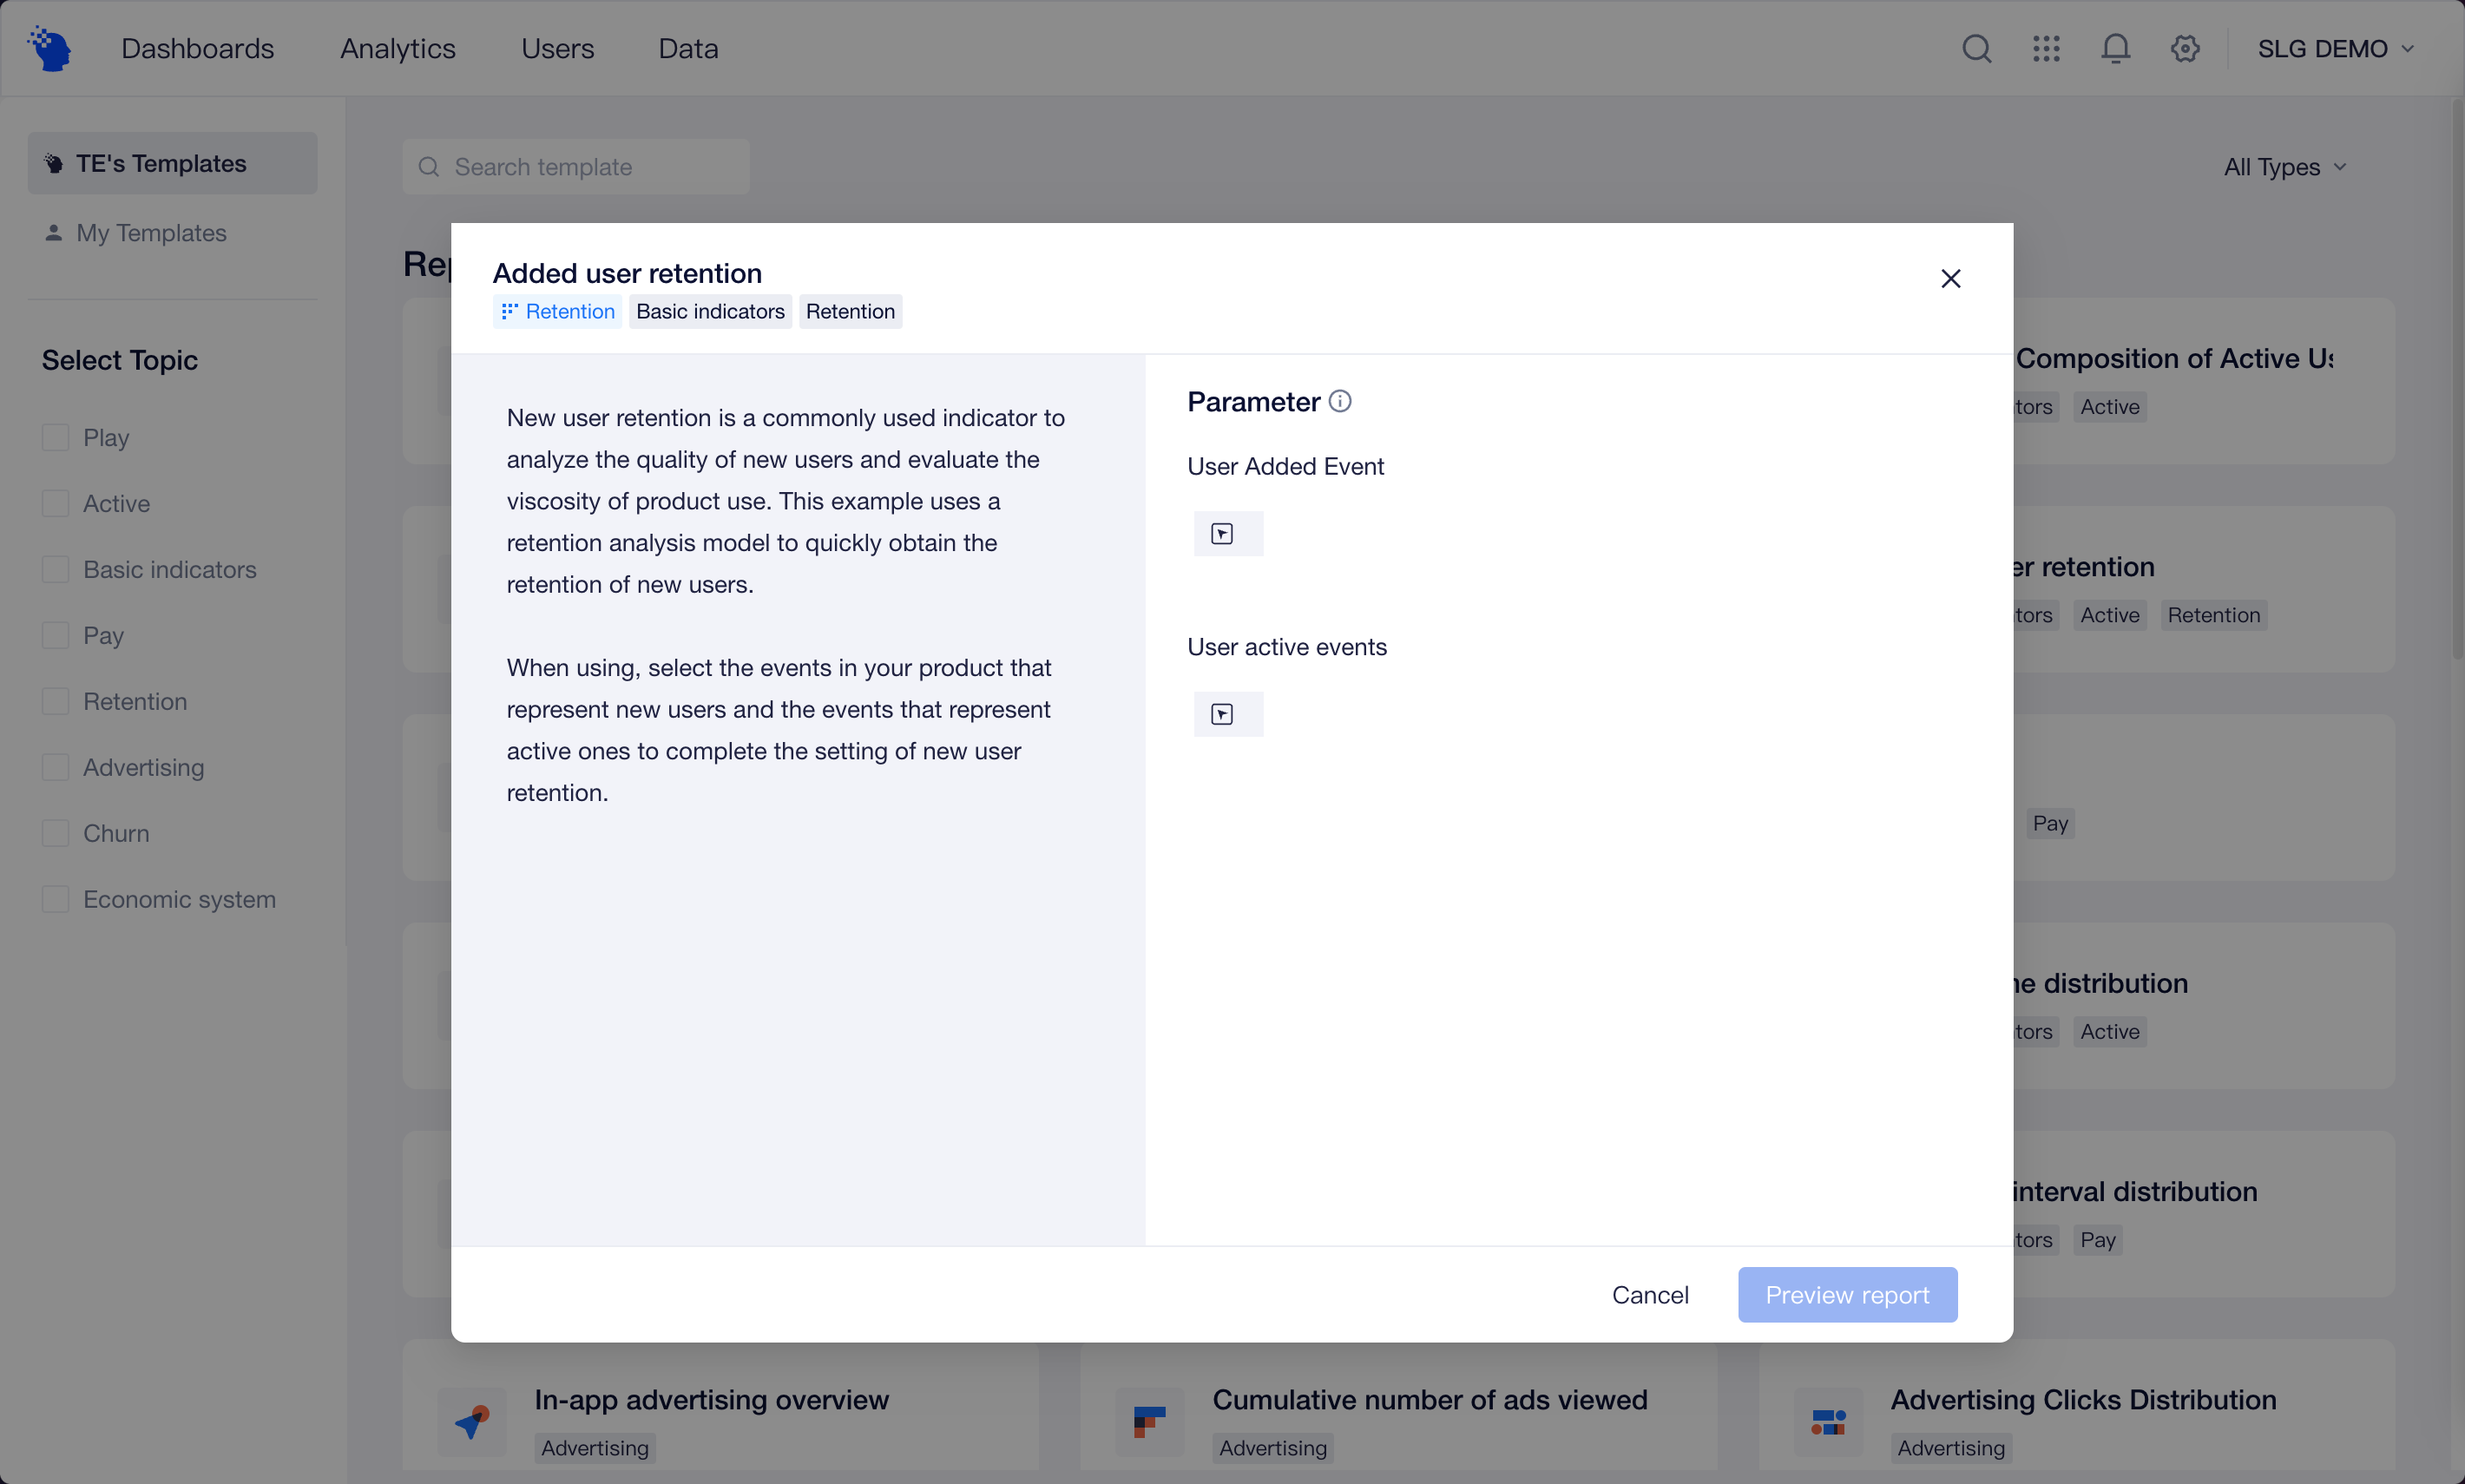Screen dimensions: 2465x1484
Task: Check the Play topic checkbox
Action: click(x=56, y=438)
